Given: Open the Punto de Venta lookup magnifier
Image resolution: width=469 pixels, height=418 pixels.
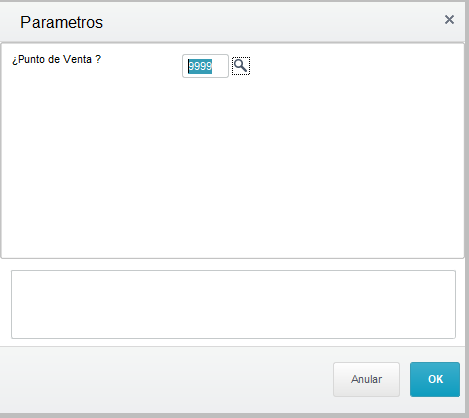Looking at the screenshot, I should [x=241, y=66].
